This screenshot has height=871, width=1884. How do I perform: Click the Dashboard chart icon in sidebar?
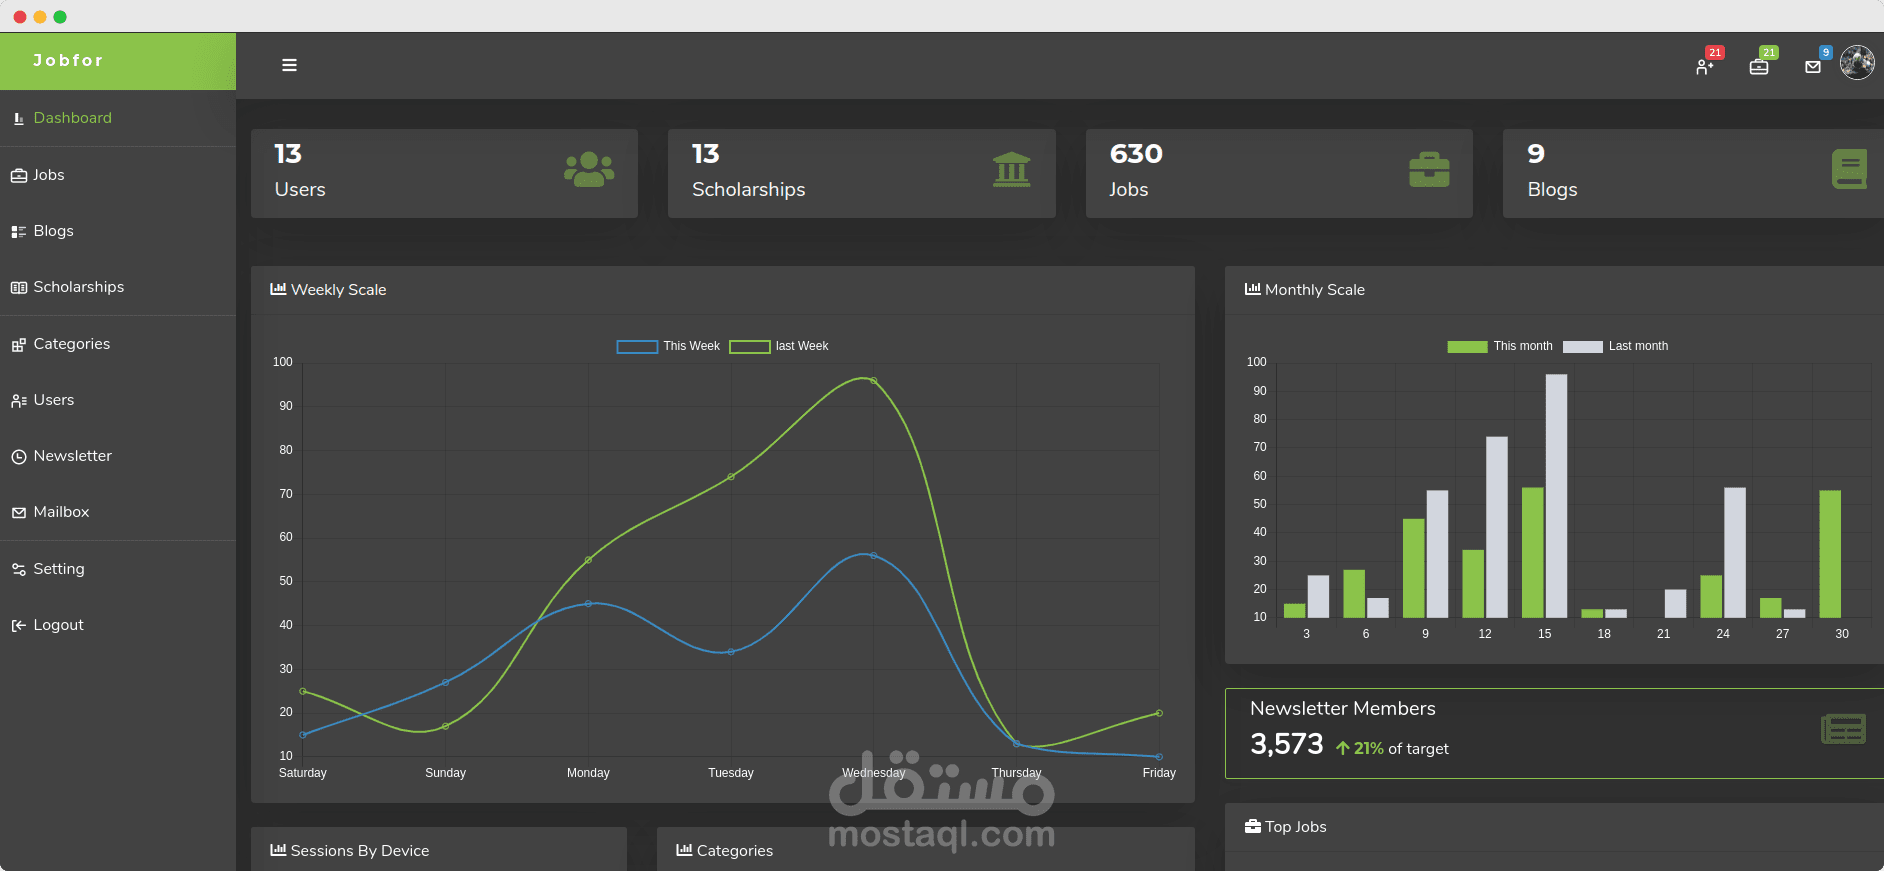point(19,118)
